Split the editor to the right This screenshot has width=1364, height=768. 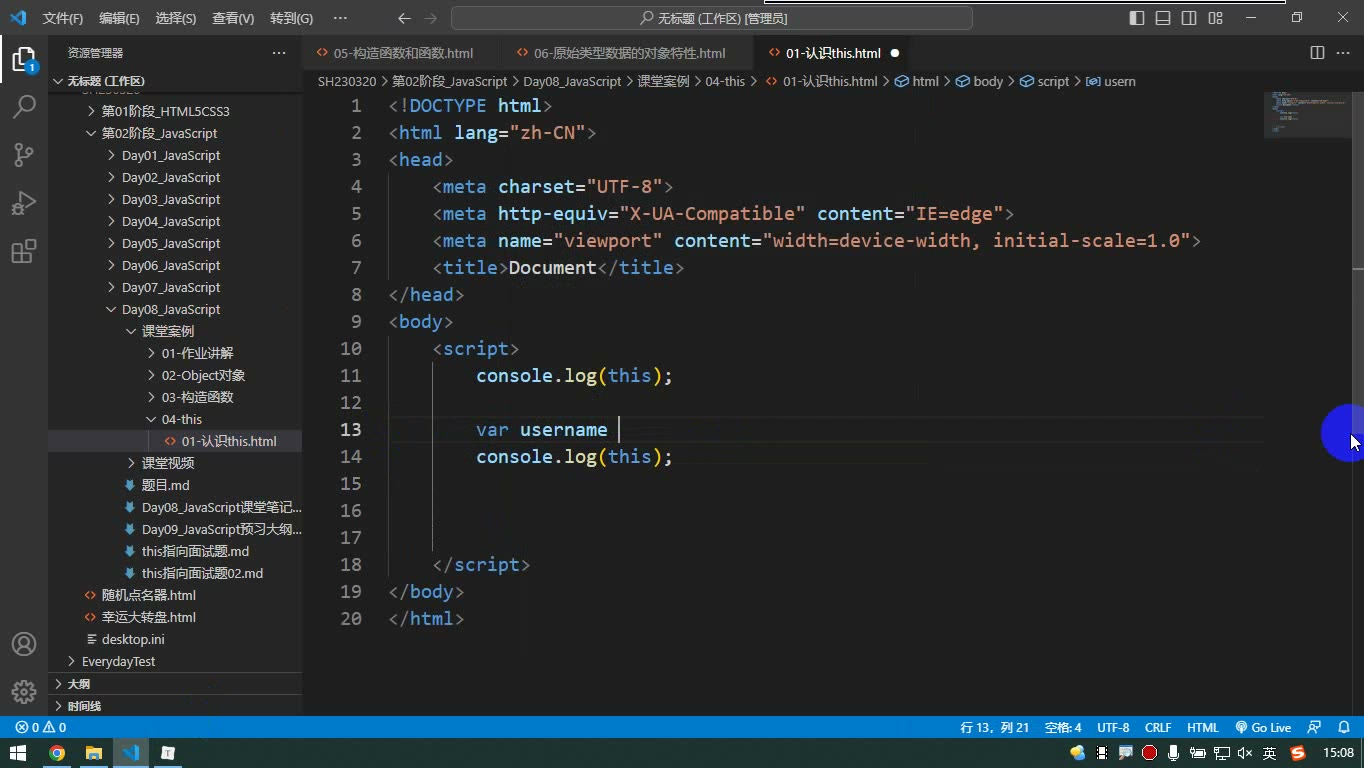click(x=1317, y=53)
